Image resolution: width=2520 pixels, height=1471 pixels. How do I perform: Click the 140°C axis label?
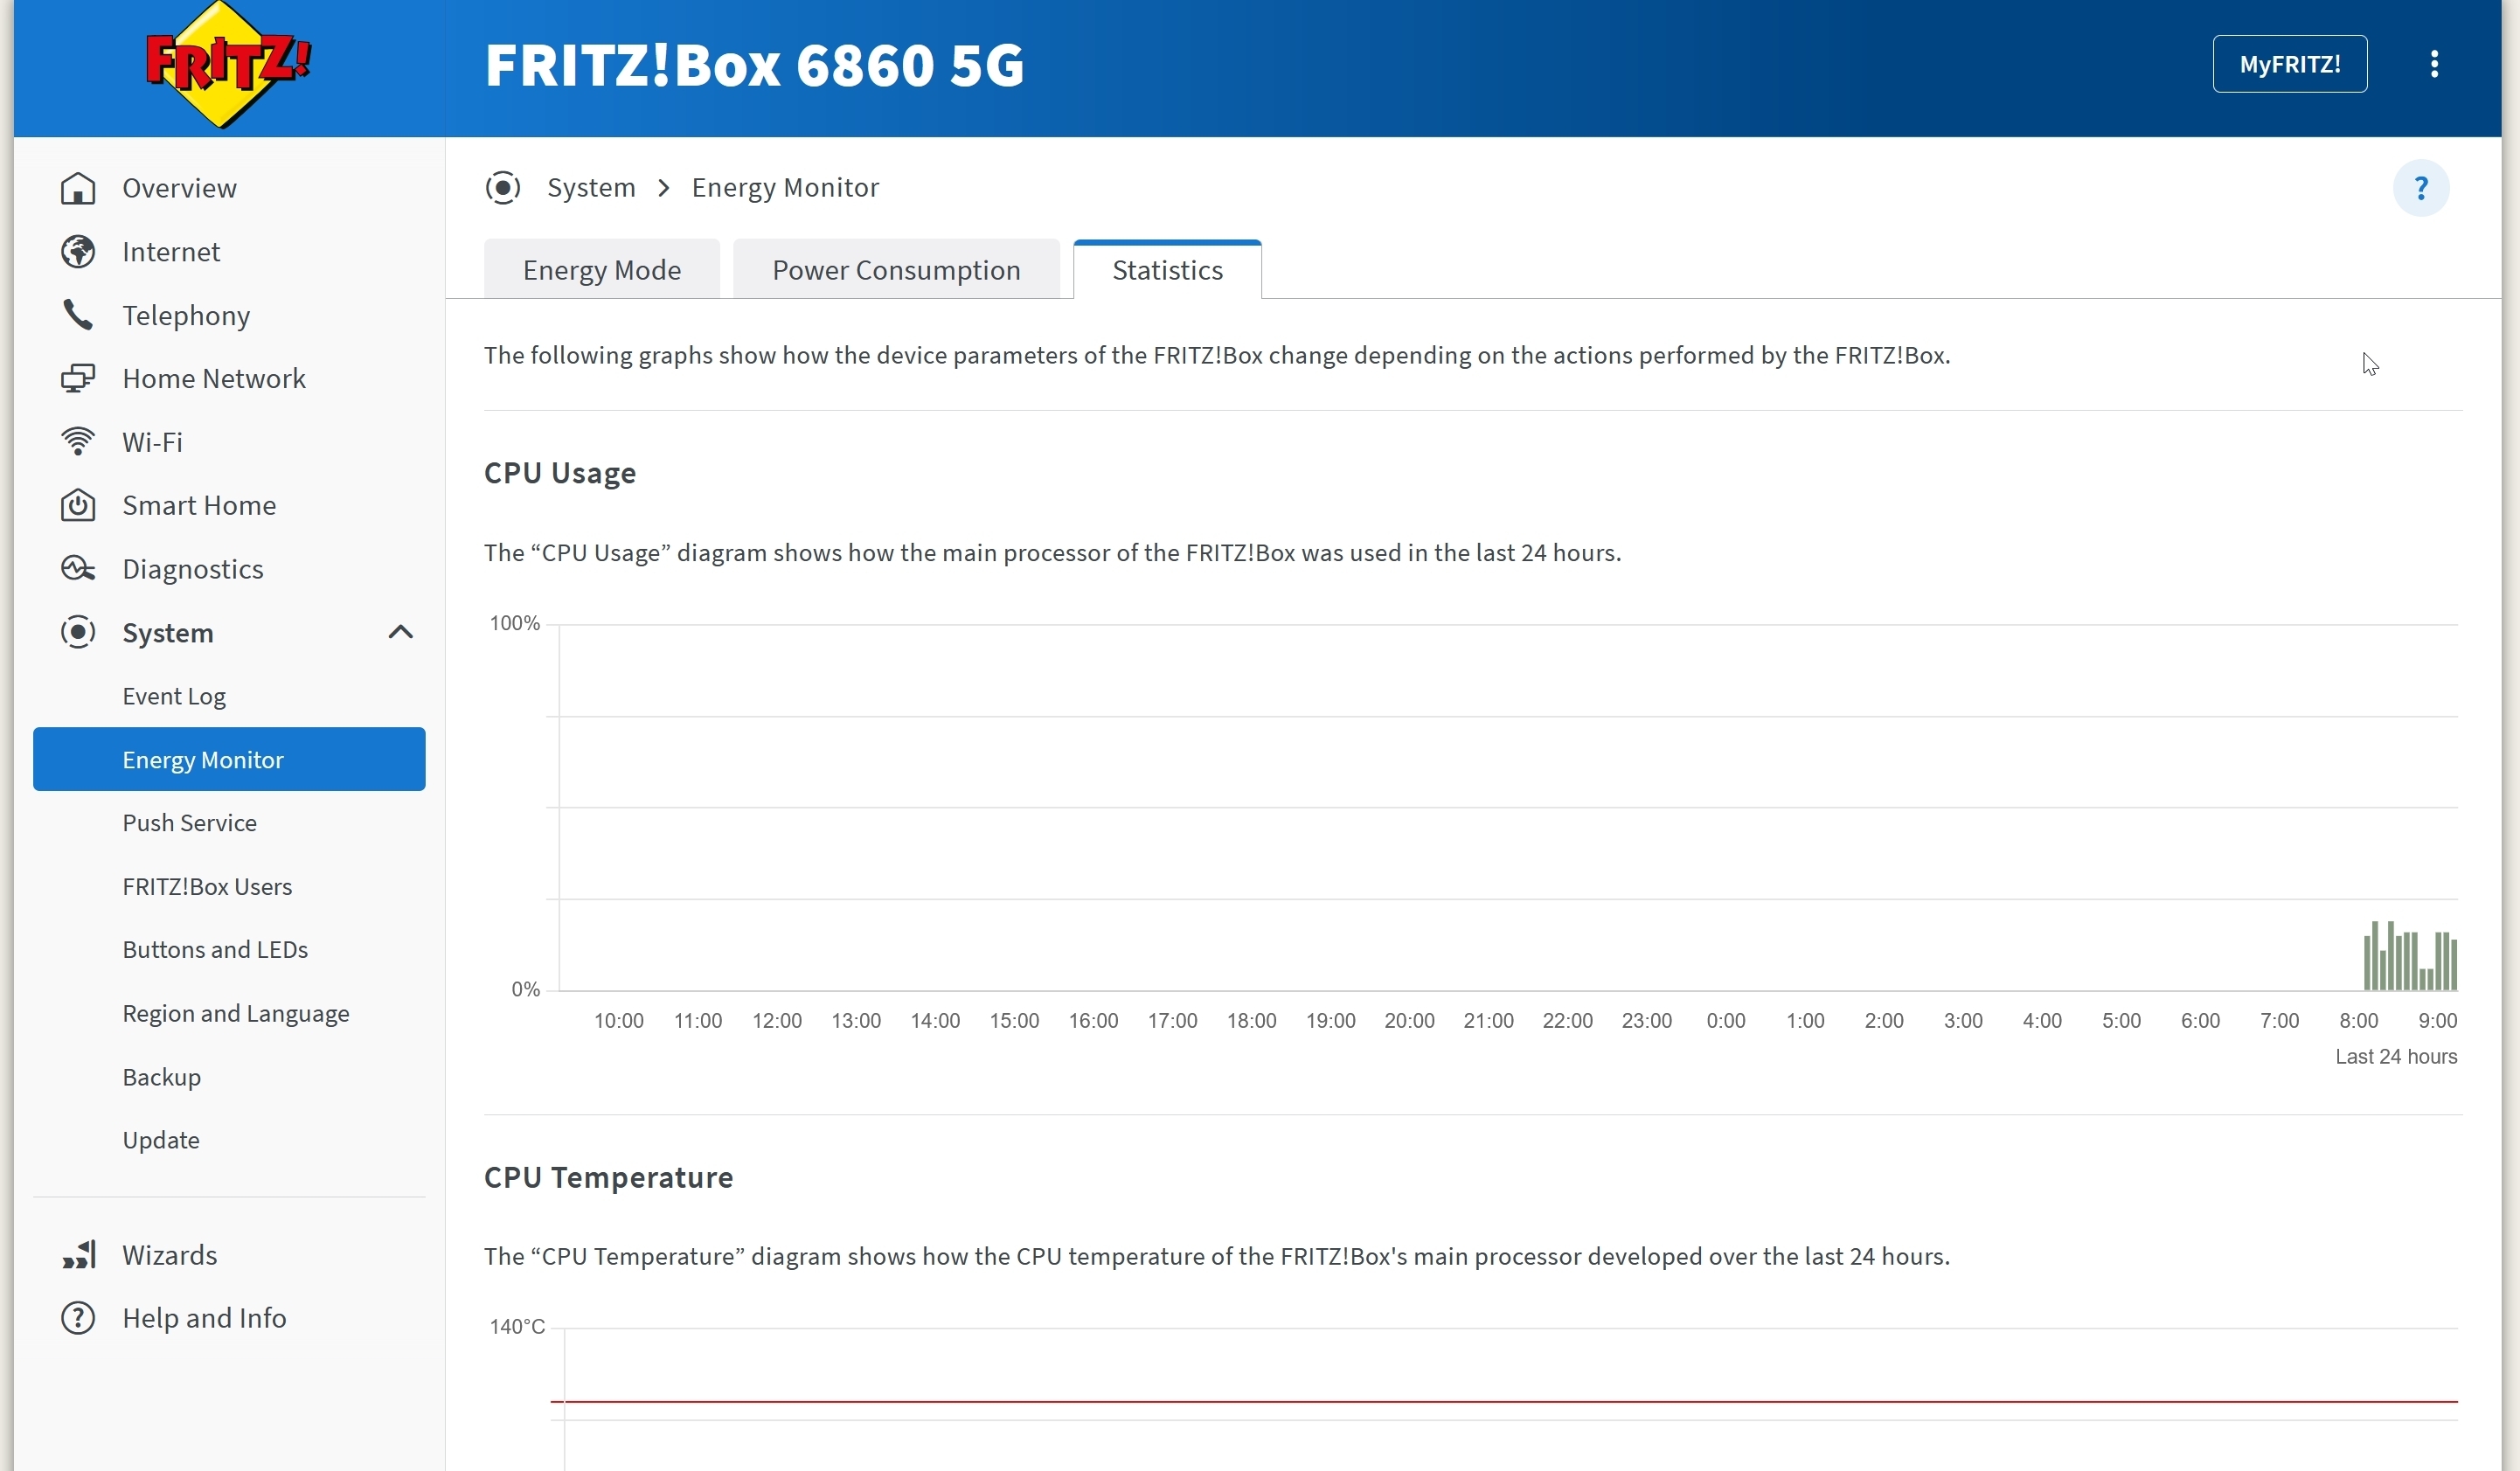coord(517,1327)
